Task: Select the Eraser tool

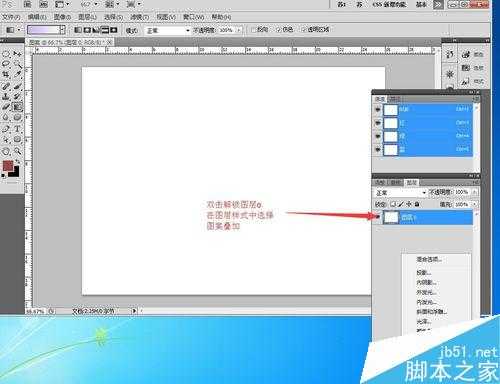Action: click(x=6, y=107)
